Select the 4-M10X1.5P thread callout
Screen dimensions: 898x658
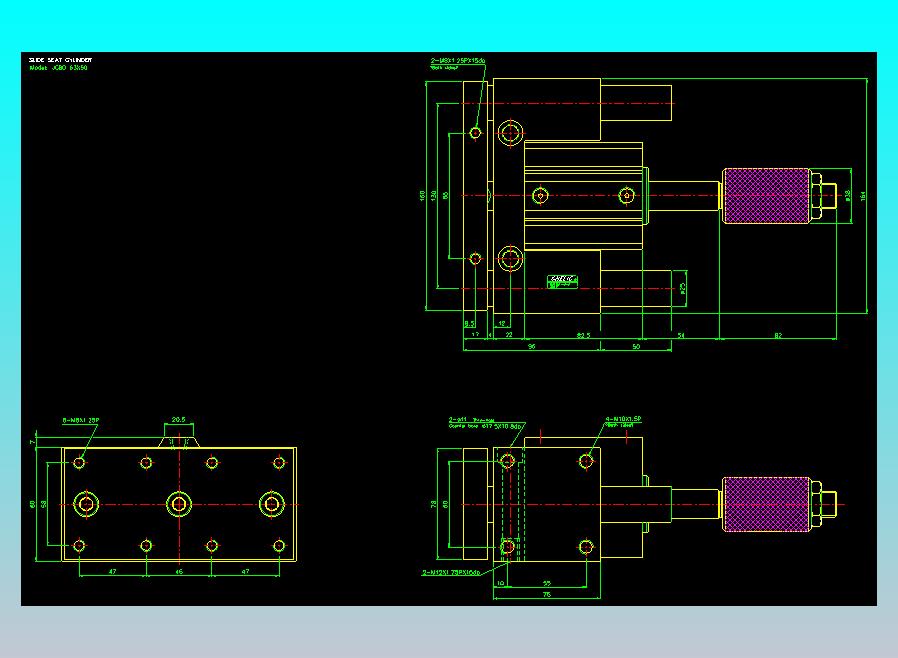(624, 419)
